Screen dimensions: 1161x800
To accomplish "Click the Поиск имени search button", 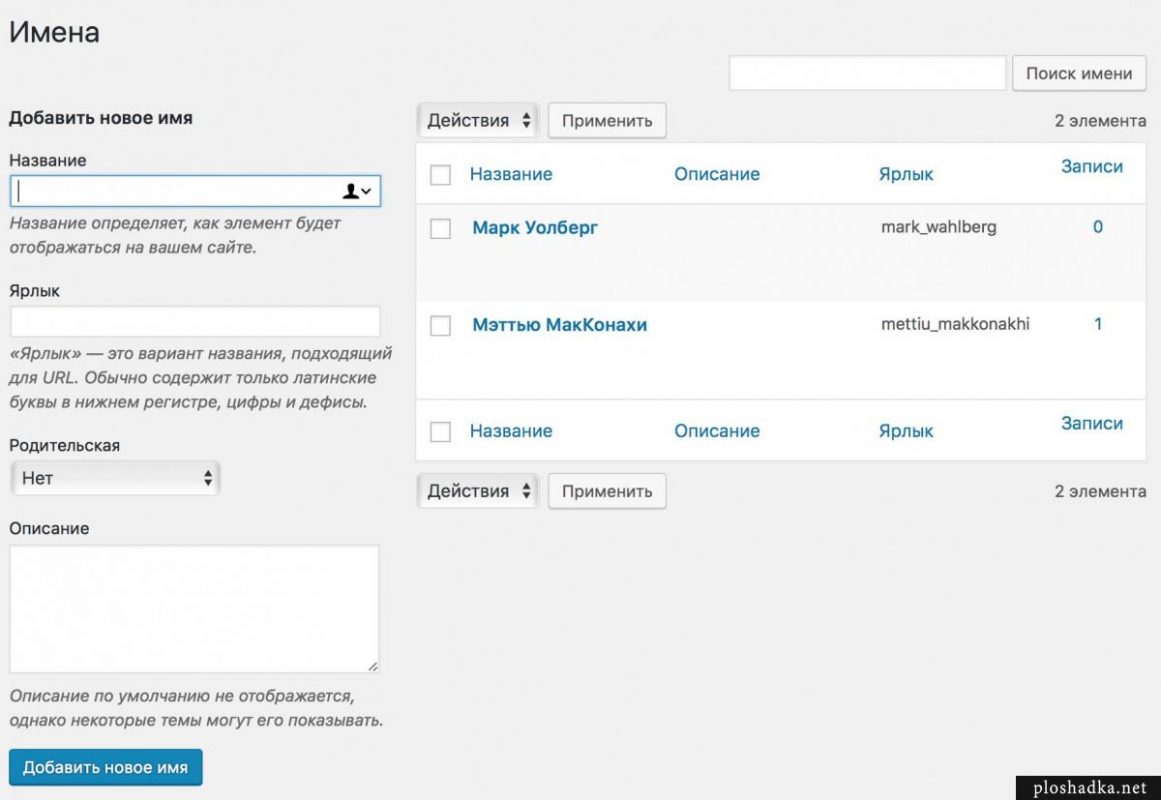I will 1080,72.
